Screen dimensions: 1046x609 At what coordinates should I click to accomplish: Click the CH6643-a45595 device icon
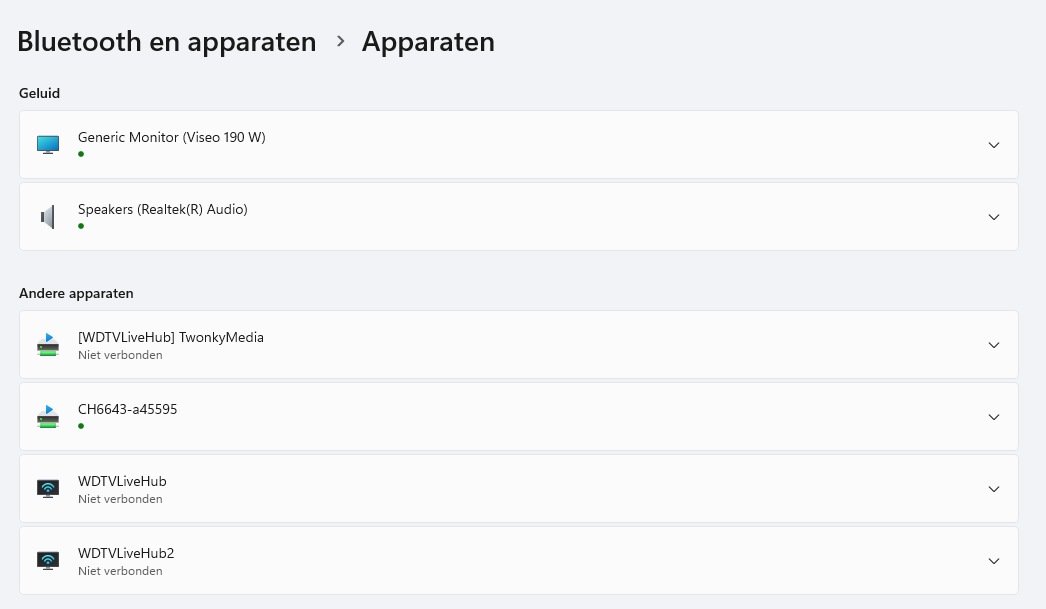[48, 417]
